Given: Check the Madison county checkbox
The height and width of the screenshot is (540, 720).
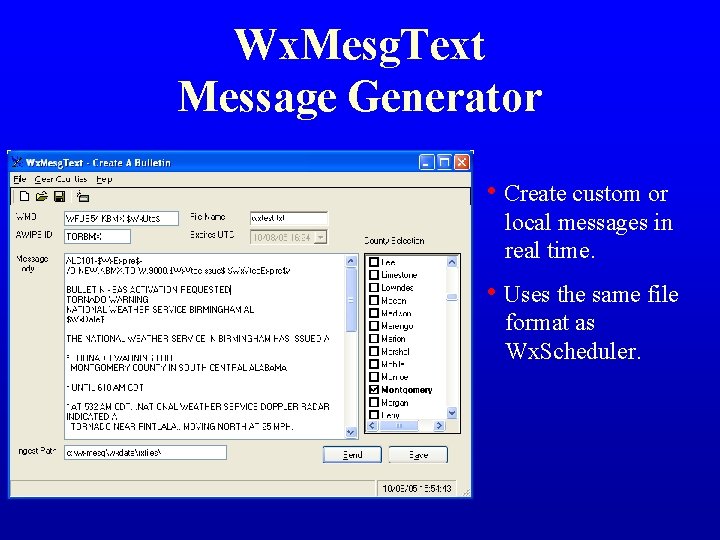Looking at the screenshot, I should click(x=374, y=313).
